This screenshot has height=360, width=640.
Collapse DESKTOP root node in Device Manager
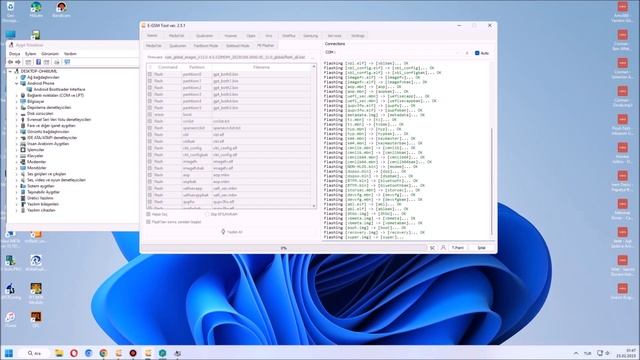click(x=11, y=71)
